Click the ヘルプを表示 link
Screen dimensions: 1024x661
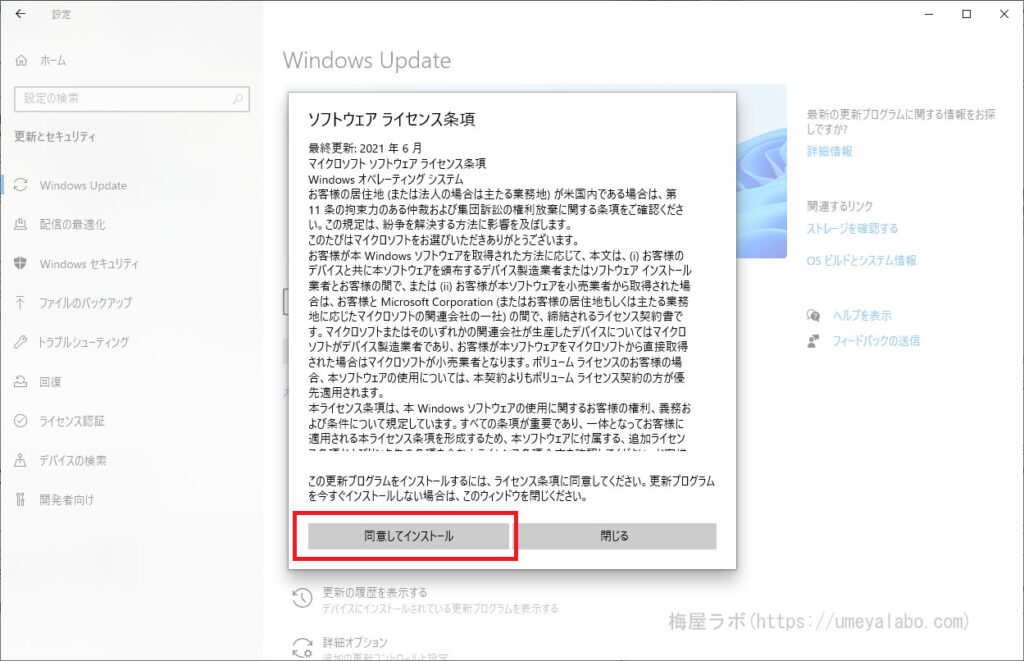coord(862,315)
